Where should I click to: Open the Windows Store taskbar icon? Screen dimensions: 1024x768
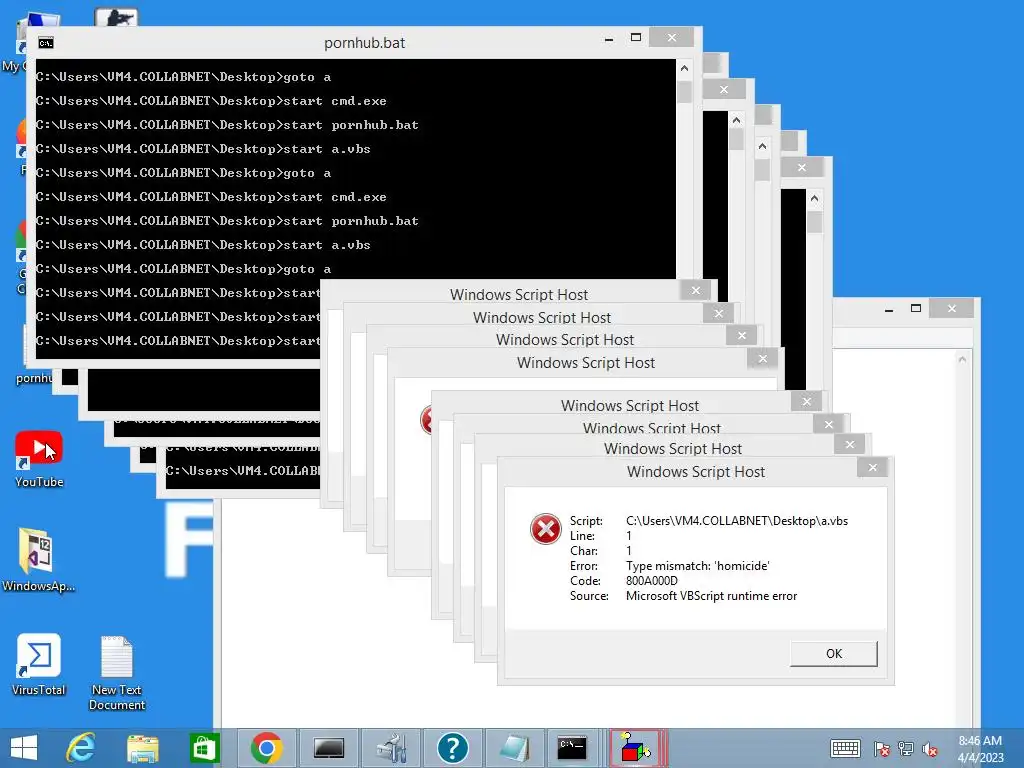[x=204, y=748]
